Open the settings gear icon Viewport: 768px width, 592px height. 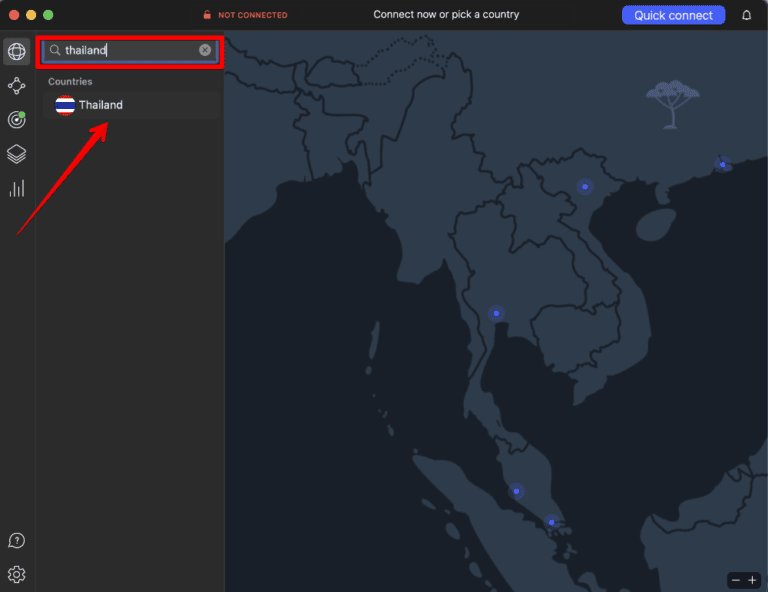click(16, 574)
